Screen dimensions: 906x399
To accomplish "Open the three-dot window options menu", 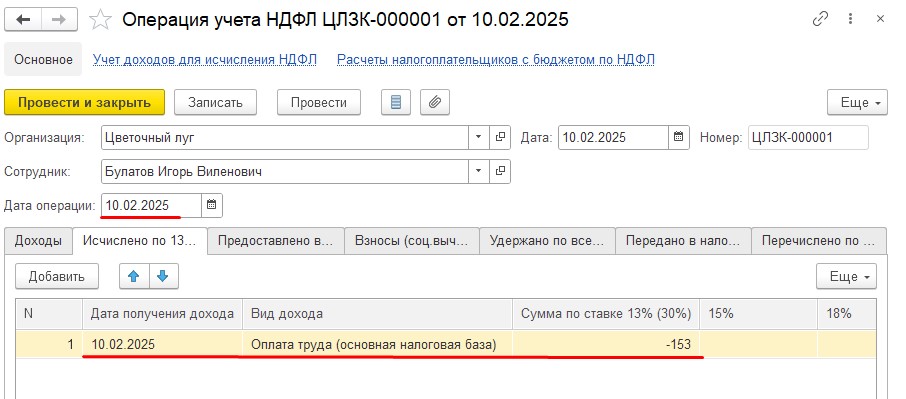I will 851,19.
